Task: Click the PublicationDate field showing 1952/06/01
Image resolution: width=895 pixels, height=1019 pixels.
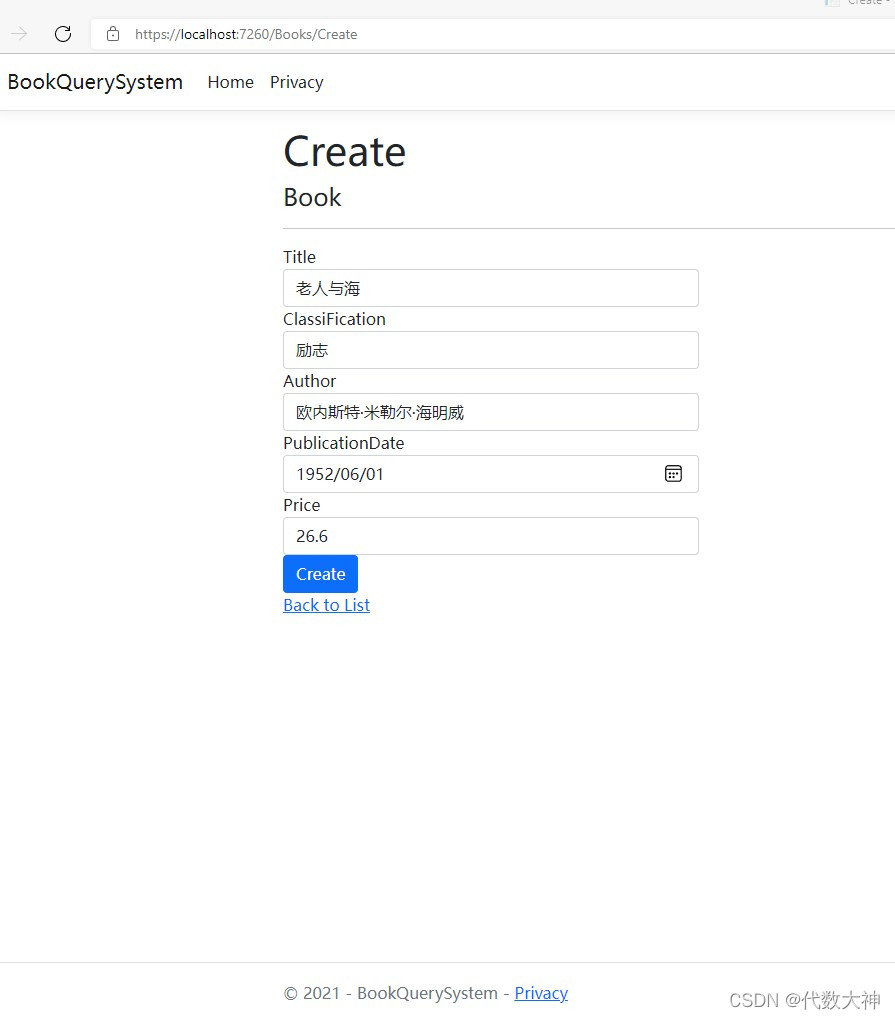Action: click(x=491, y=474)
